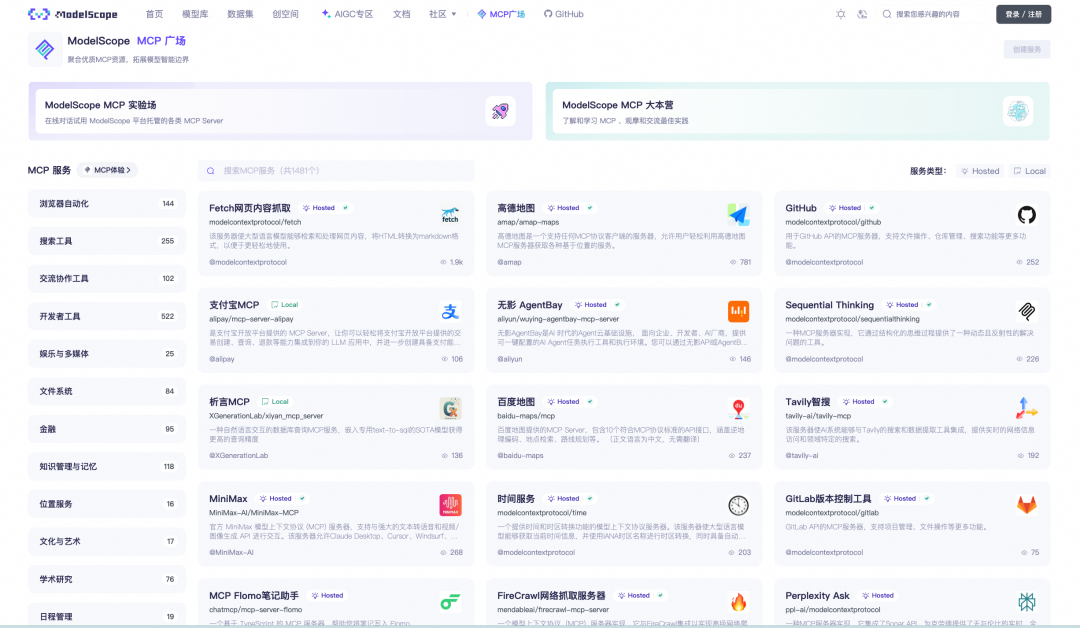Select 位置服务 category
Viewport: 1080px width, 628px height.
[x=107, y=504]
